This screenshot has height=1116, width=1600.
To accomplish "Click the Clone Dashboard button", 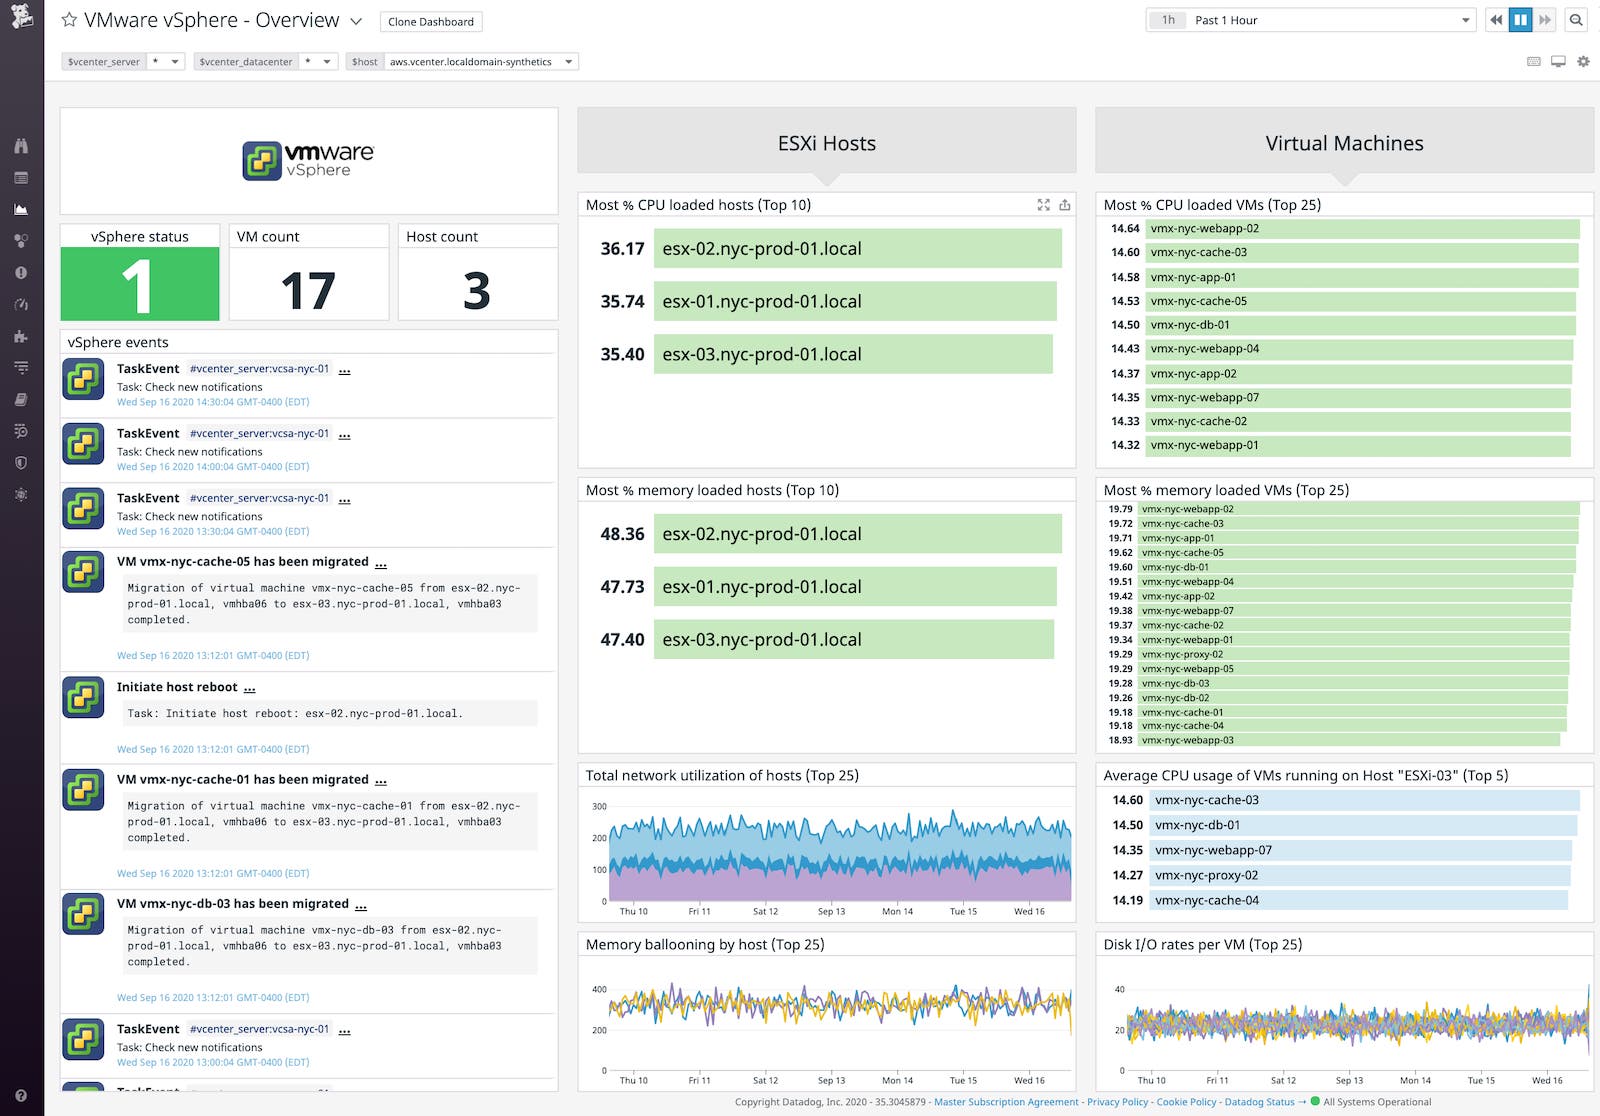I will 431,21.
